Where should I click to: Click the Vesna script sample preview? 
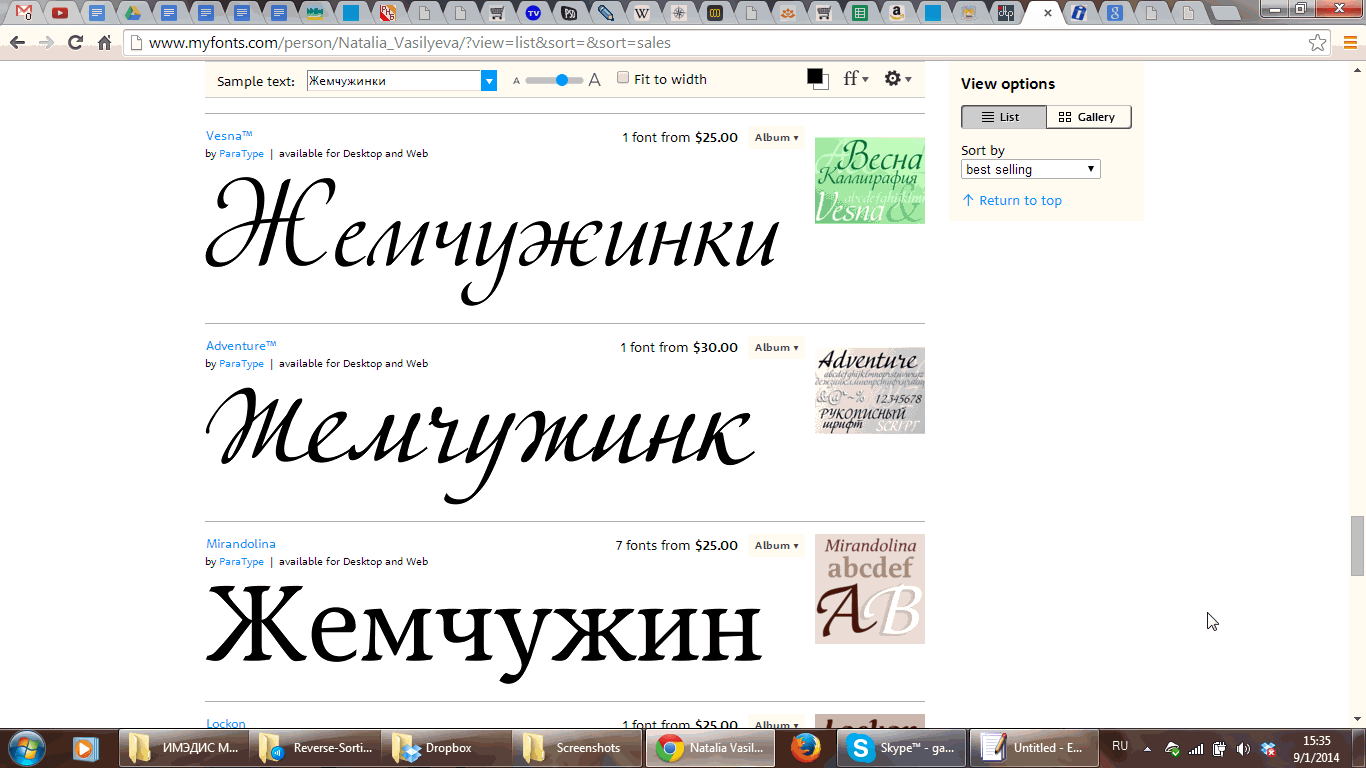(492, 240)
